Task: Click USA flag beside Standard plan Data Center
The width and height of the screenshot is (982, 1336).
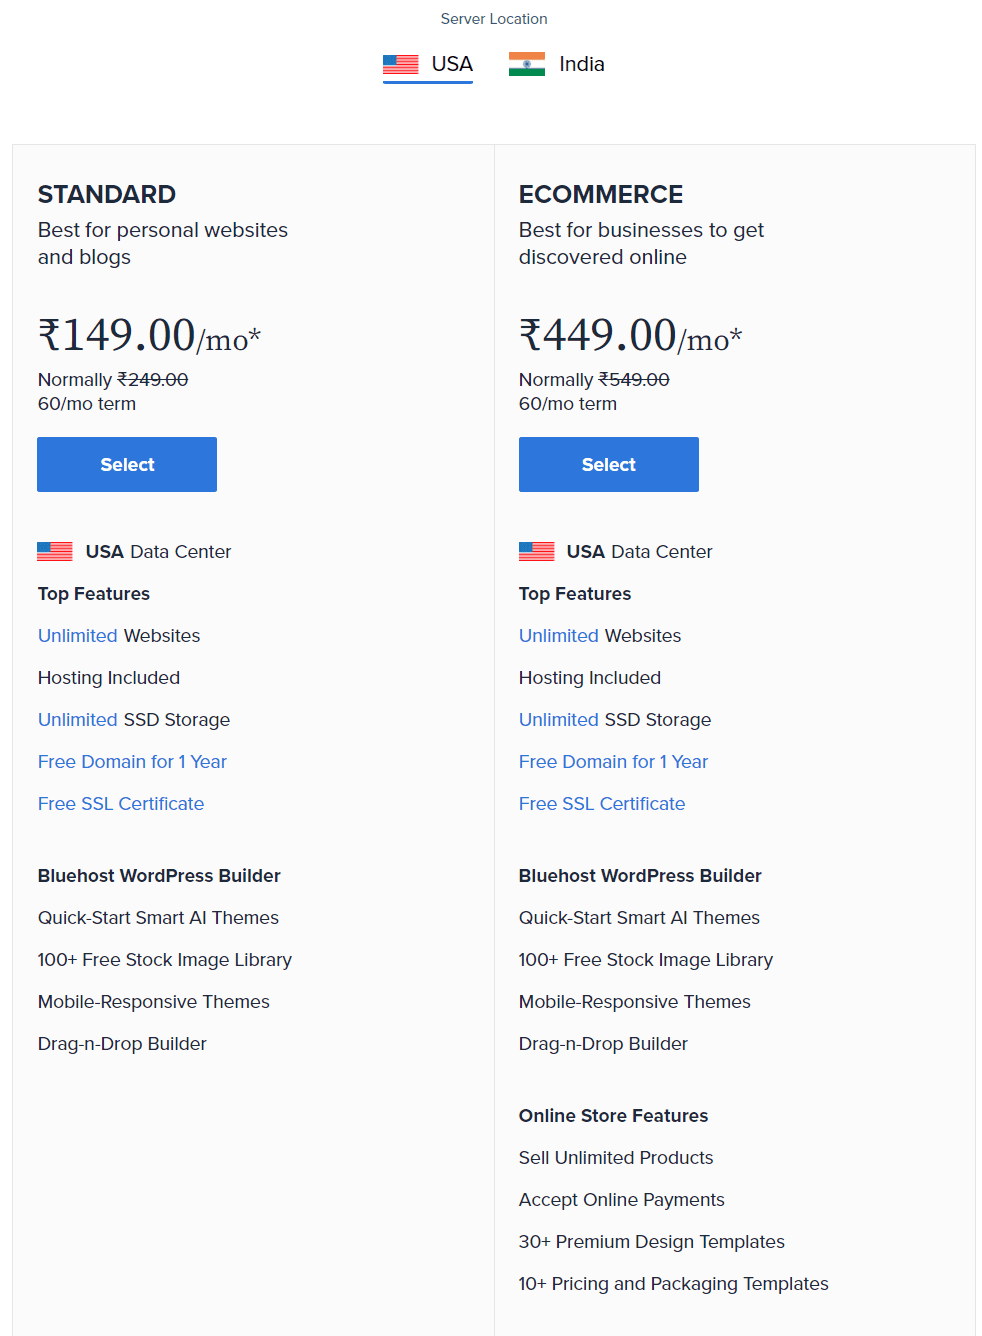Action: point(55,551)
